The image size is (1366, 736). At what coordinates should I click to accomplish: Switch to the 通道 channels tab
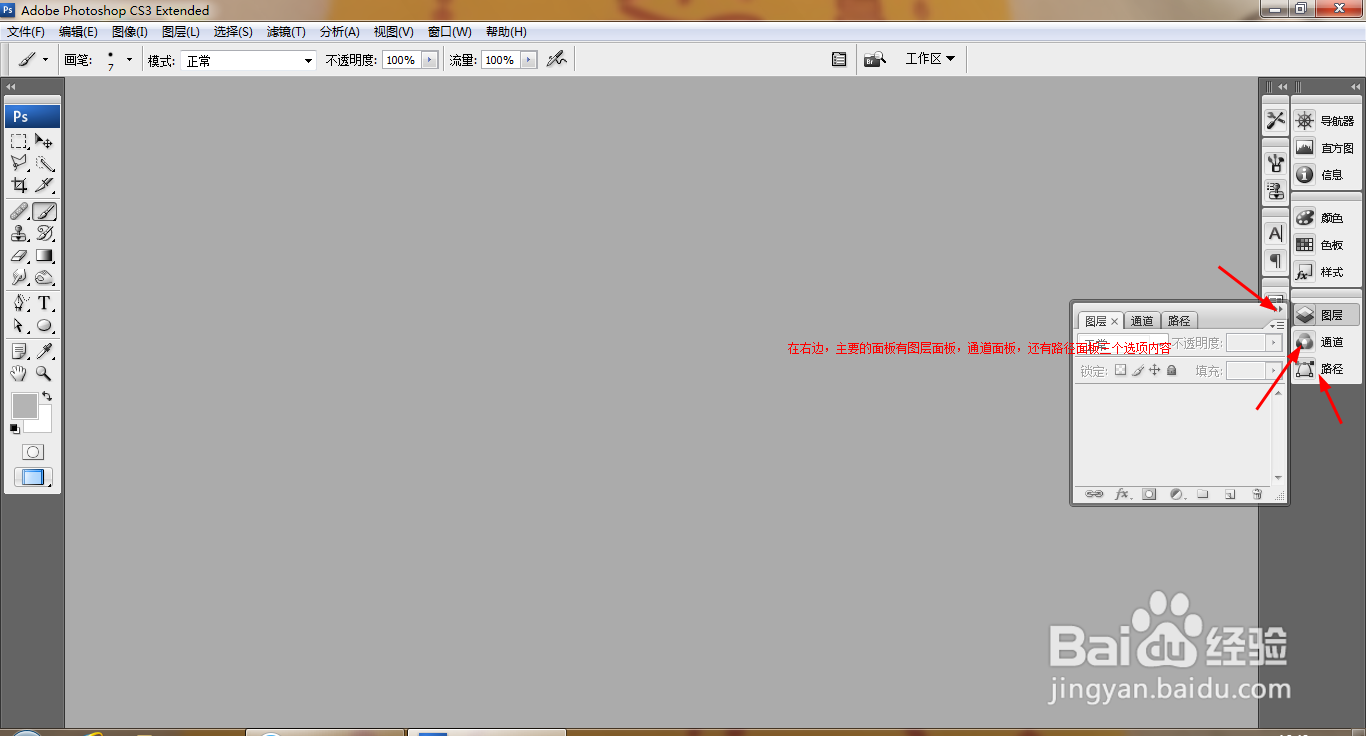click(1142, 321)
